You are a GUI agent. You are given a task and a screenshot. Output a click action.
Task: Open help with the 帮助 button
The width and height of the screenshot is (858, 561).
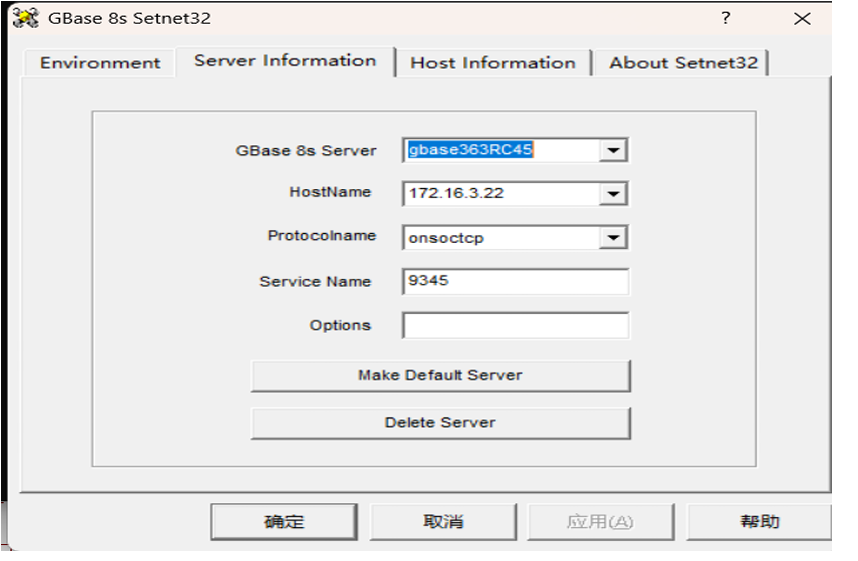760,522
